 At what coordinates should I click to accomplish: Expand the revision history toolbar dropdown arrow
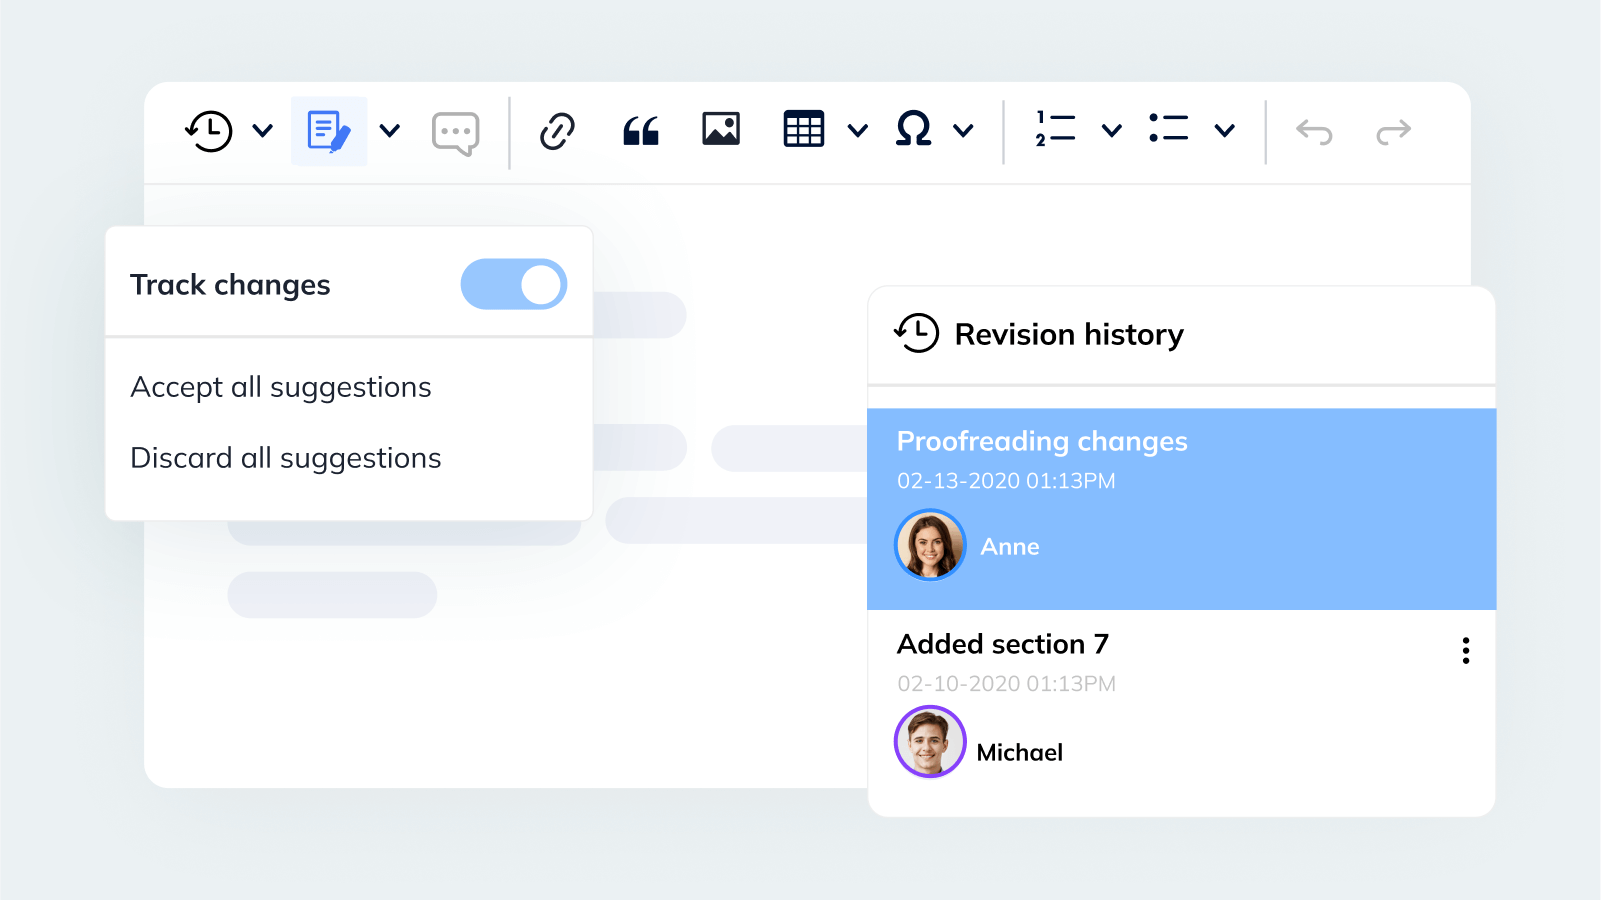pyautogui.click(x=263, y=130)
